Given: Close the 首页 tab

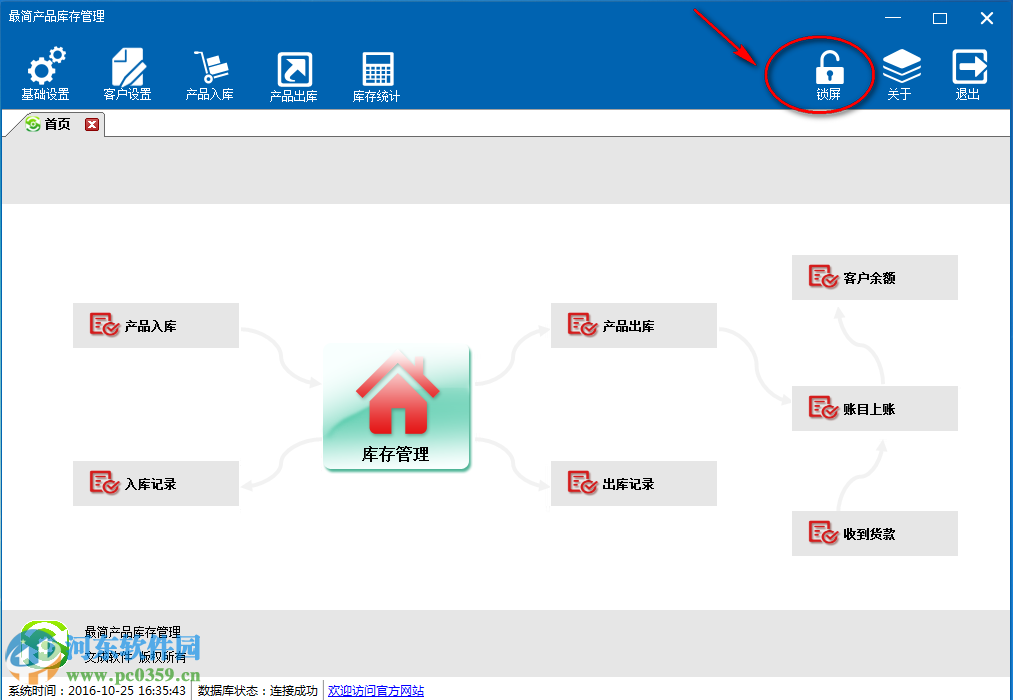Looking at the screenshot, I should 92,125.
